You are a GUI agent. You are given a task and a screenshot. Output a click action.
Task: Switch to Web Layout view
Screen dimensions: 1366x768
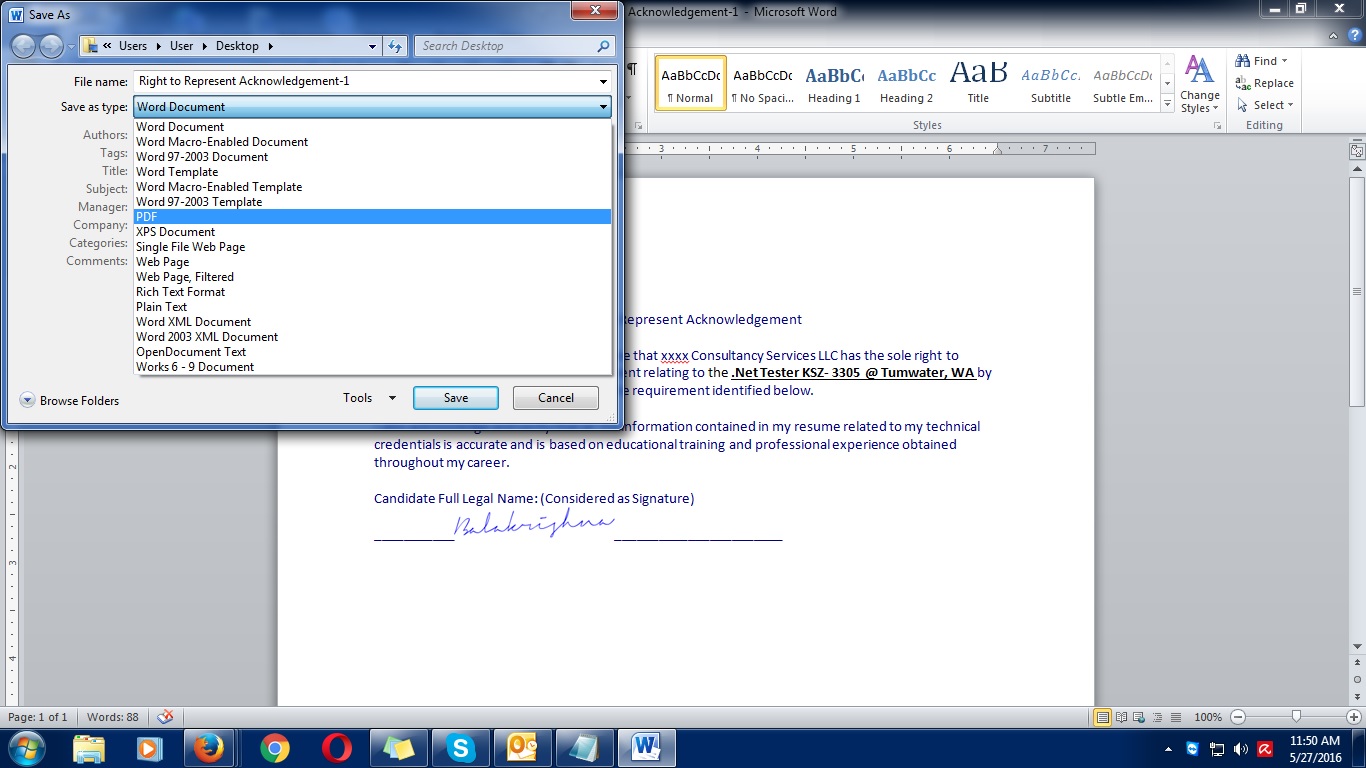(1138, 717)
